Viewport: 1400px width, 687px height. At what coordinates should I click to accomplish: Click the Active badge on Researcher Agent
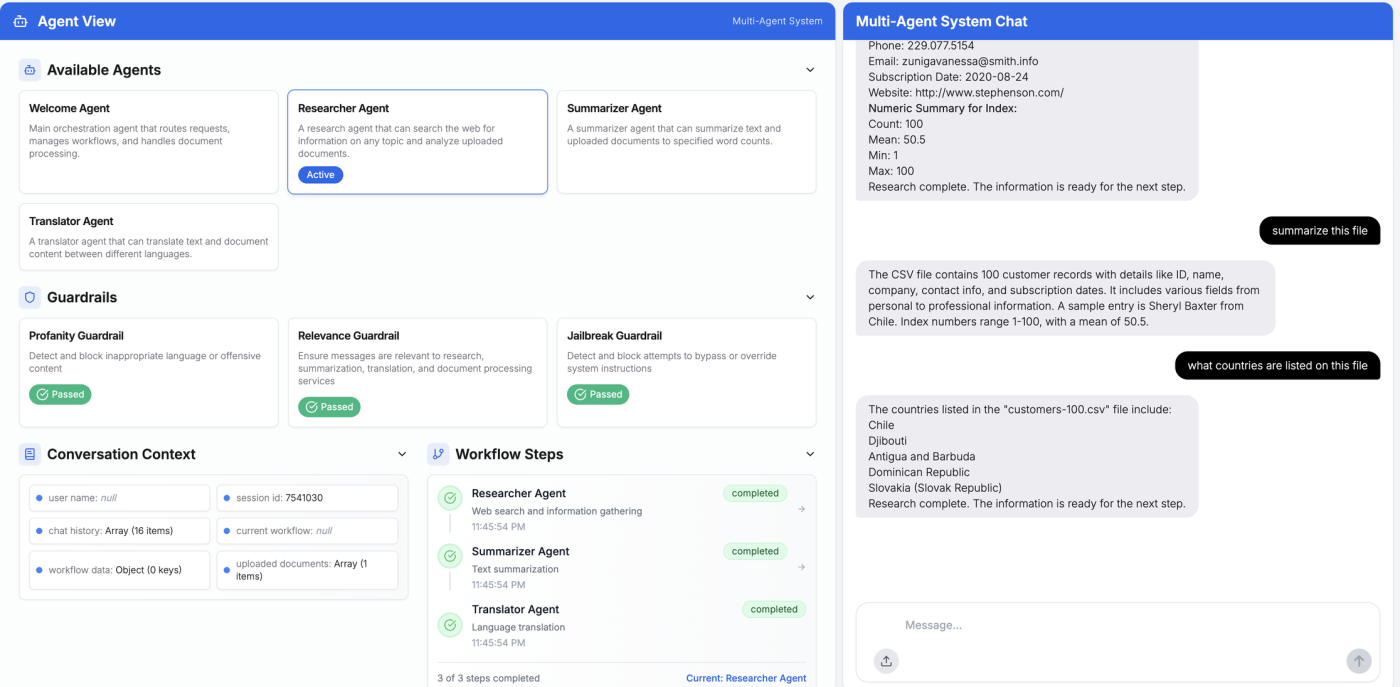coord(320,174)
